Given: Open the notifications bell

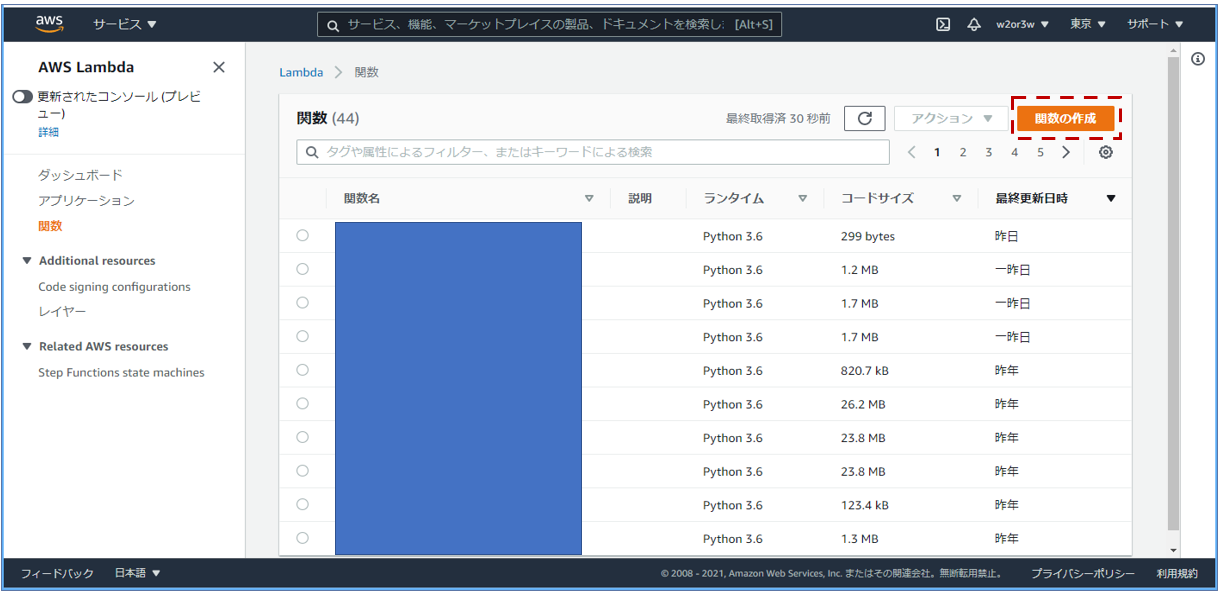Looking at the screenshot, I should 973,23.
